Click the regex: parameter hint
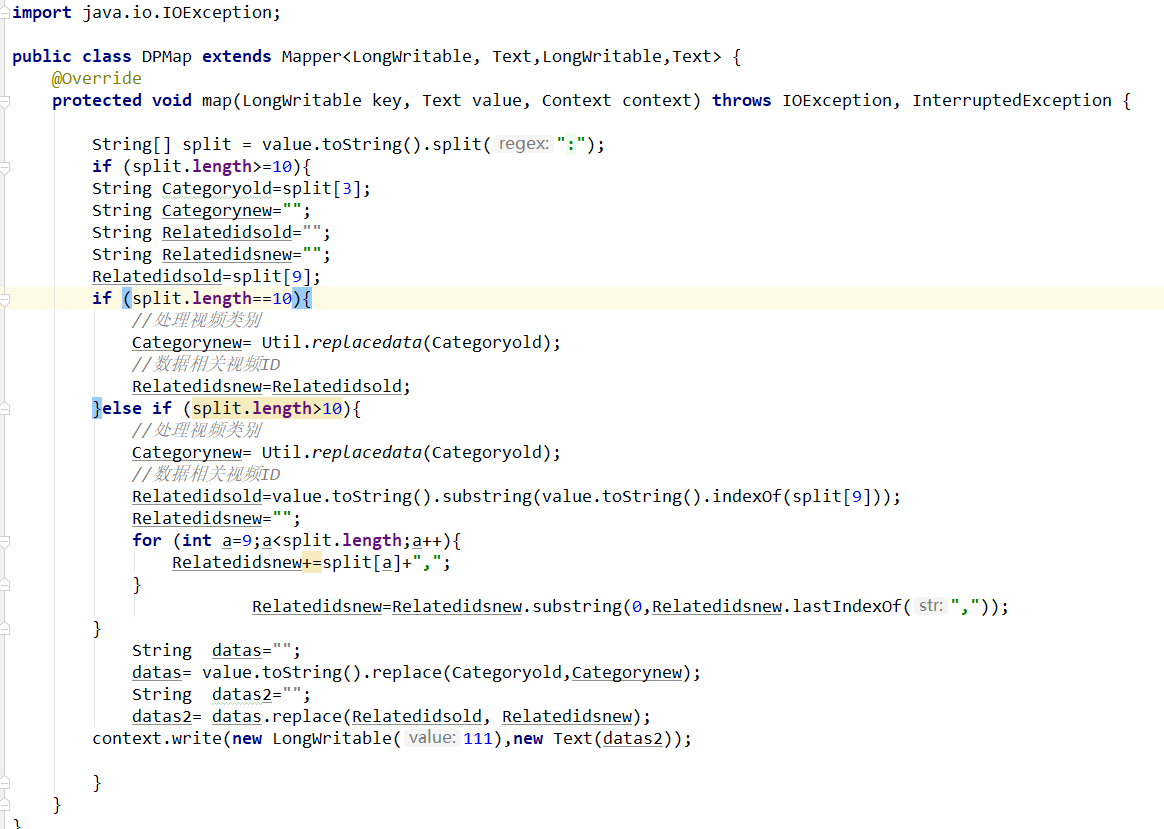This screenshot has width=1164, height=829. pyautogui.click(x=523, y=144)
